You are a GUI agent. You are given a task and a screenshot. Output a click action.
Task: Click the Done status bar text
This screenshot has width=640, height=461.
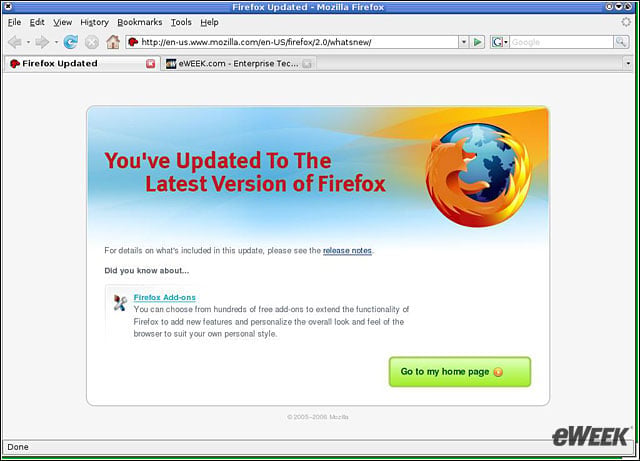(18, 447)
